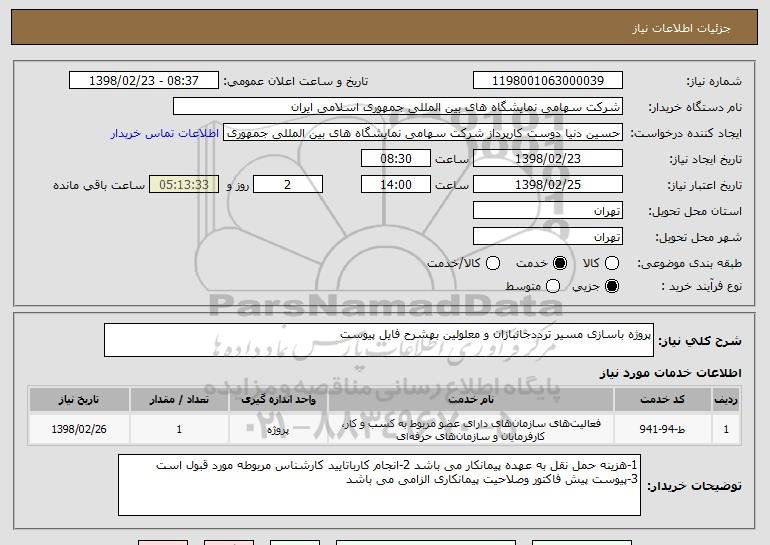Viewport: 770px width, 545px height.
Task: Click the service name cell in row 1
Action: [470, 429]
